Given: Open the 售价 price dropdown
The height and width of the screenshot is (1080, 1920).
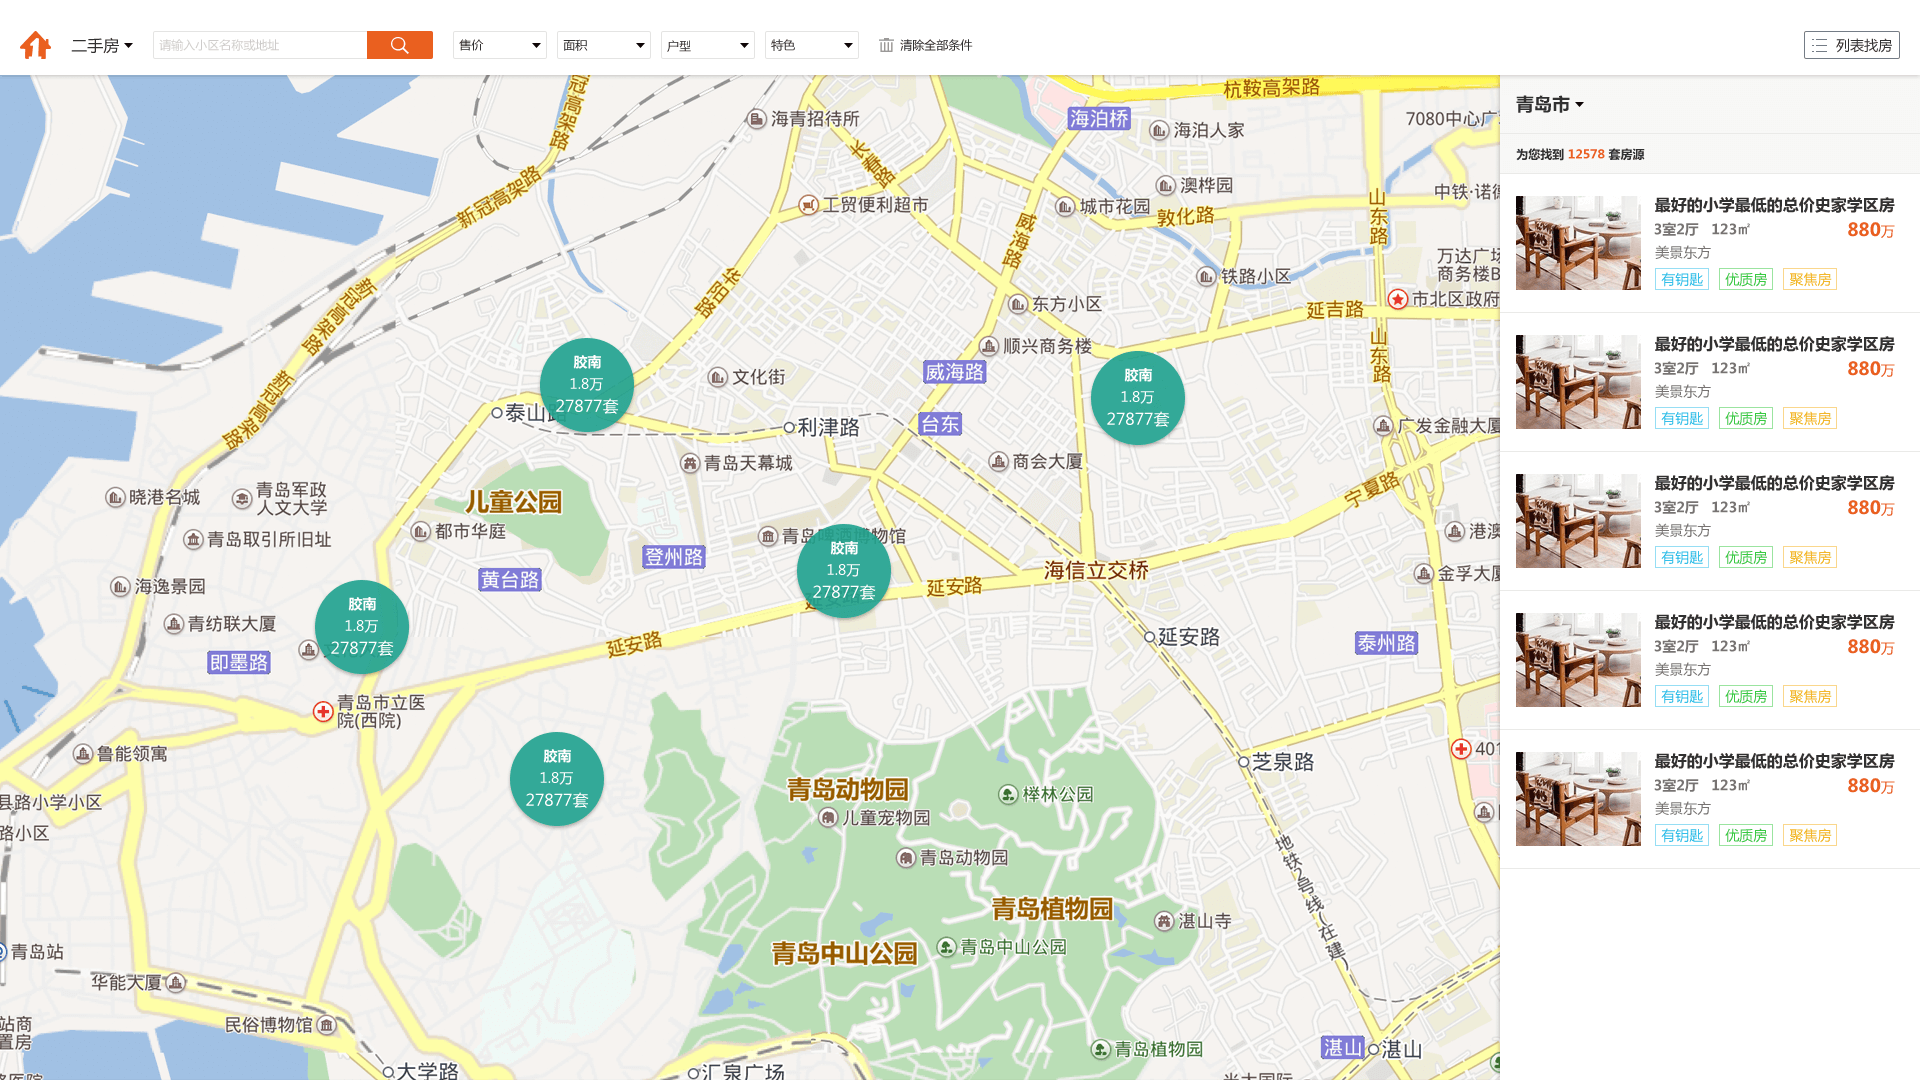Looking at the screenshot, I should click(499, 45).
